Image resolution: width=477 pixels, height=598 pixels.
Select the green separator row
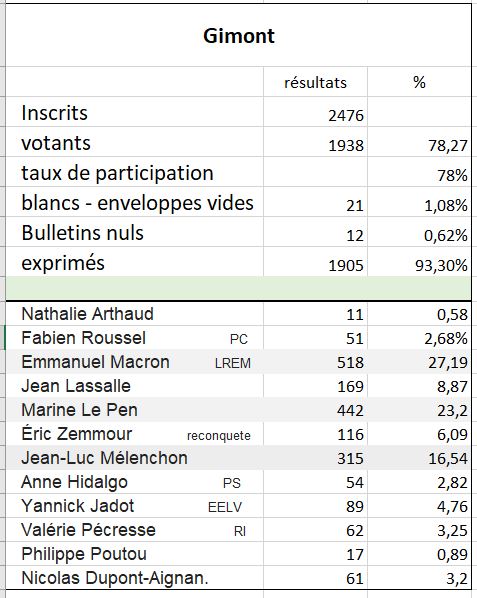pyautogui.click(x=239, y=288)
